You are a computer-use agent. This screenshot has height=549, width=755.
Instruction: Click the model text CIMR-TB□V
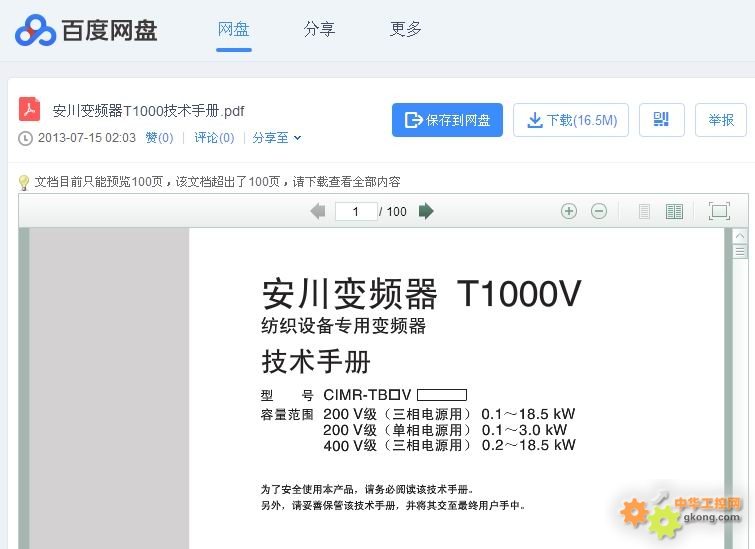click(367, 395)
